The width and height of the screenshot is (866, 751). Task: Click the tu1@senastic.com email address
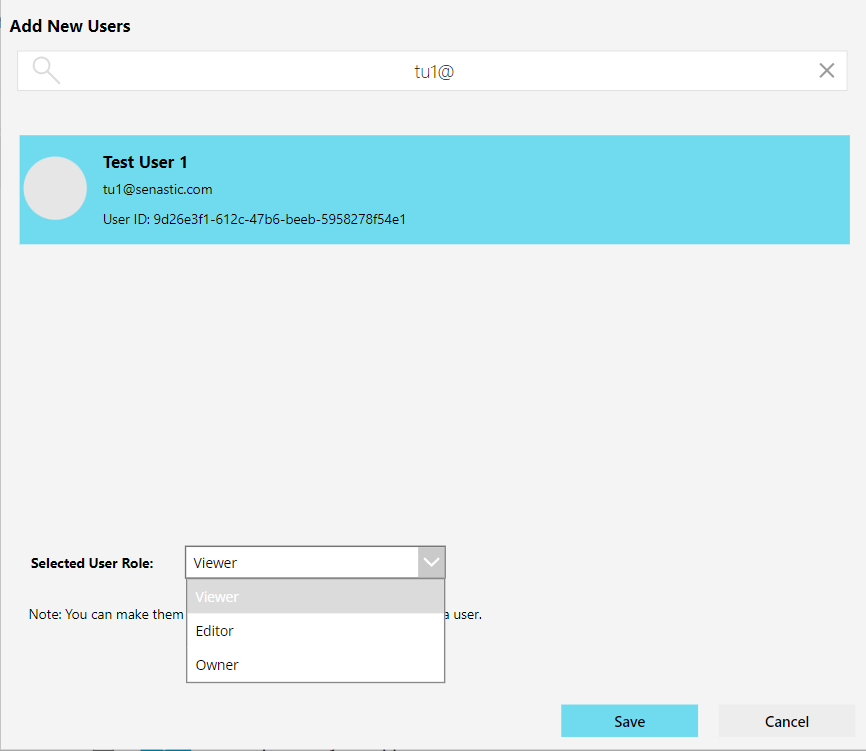[157, 189]
